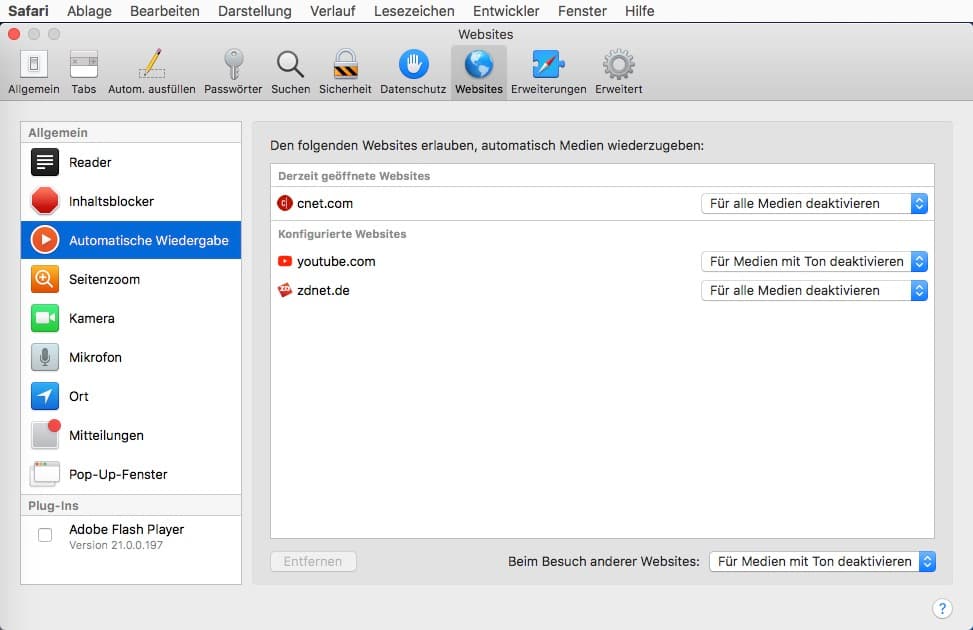Open cnet.com autoplay setting dropdown

(x=814, y=204)
